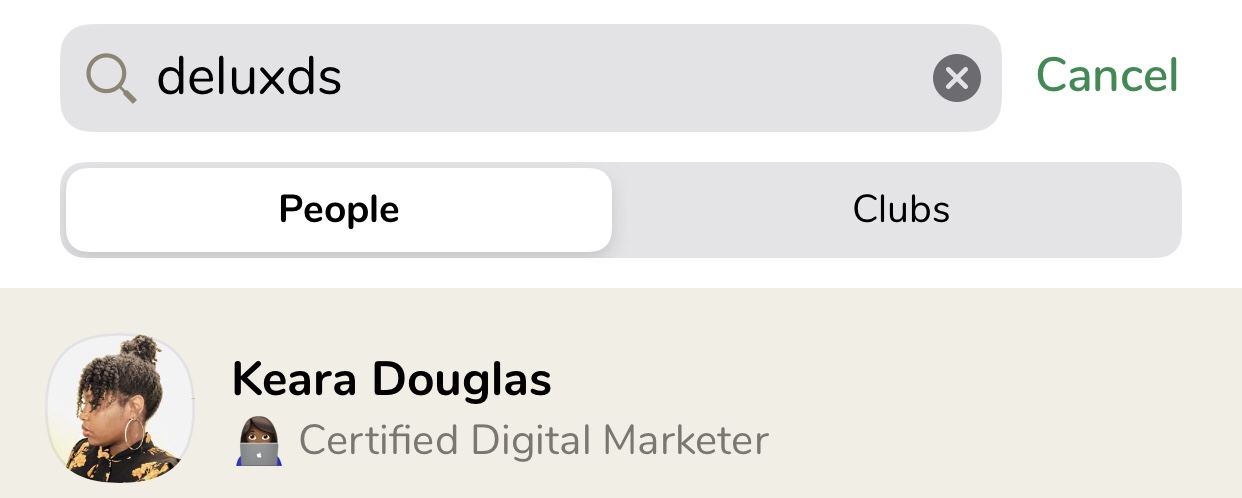Select the Keara Douglas result row
The width and height of the screenshot is (1242, 498).
click(700, 410)
